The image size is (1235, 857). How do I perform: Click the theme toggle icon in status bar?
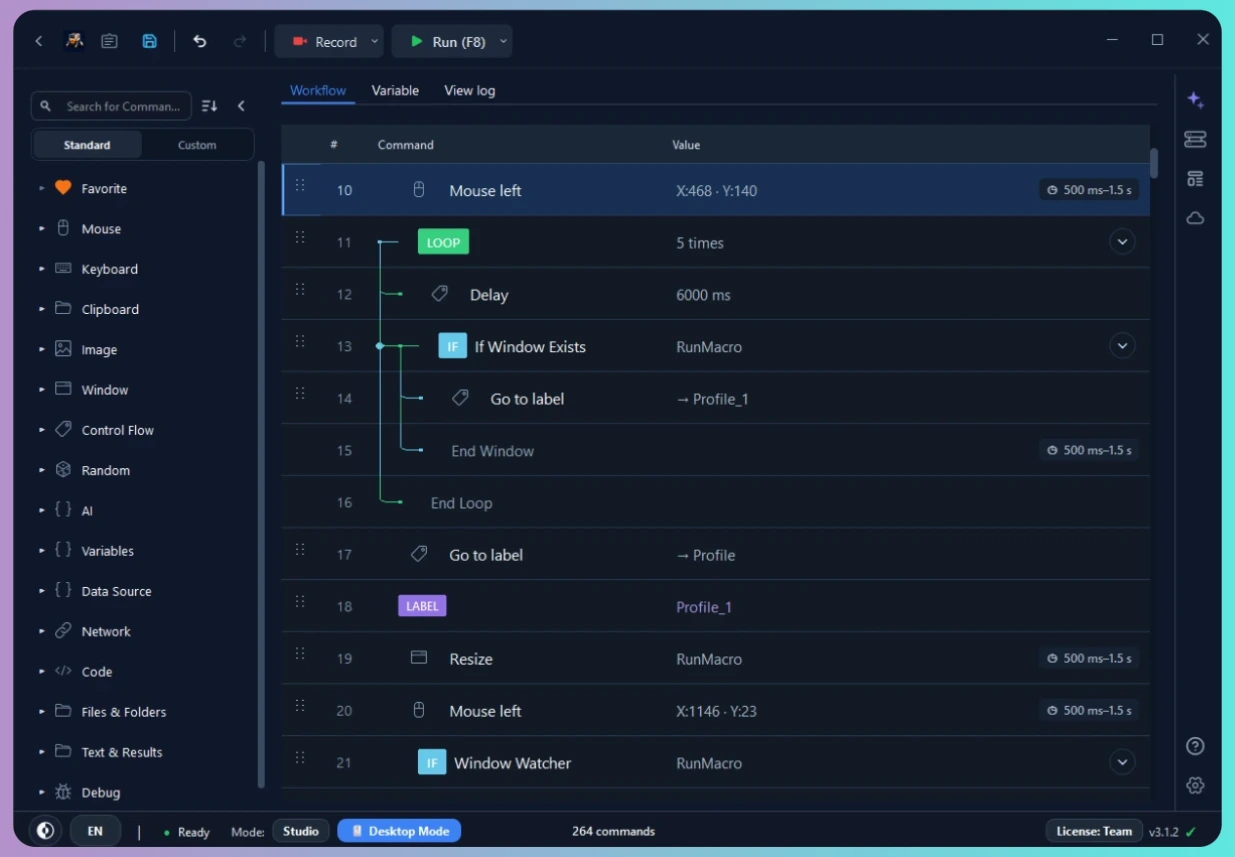click(45, 831)
